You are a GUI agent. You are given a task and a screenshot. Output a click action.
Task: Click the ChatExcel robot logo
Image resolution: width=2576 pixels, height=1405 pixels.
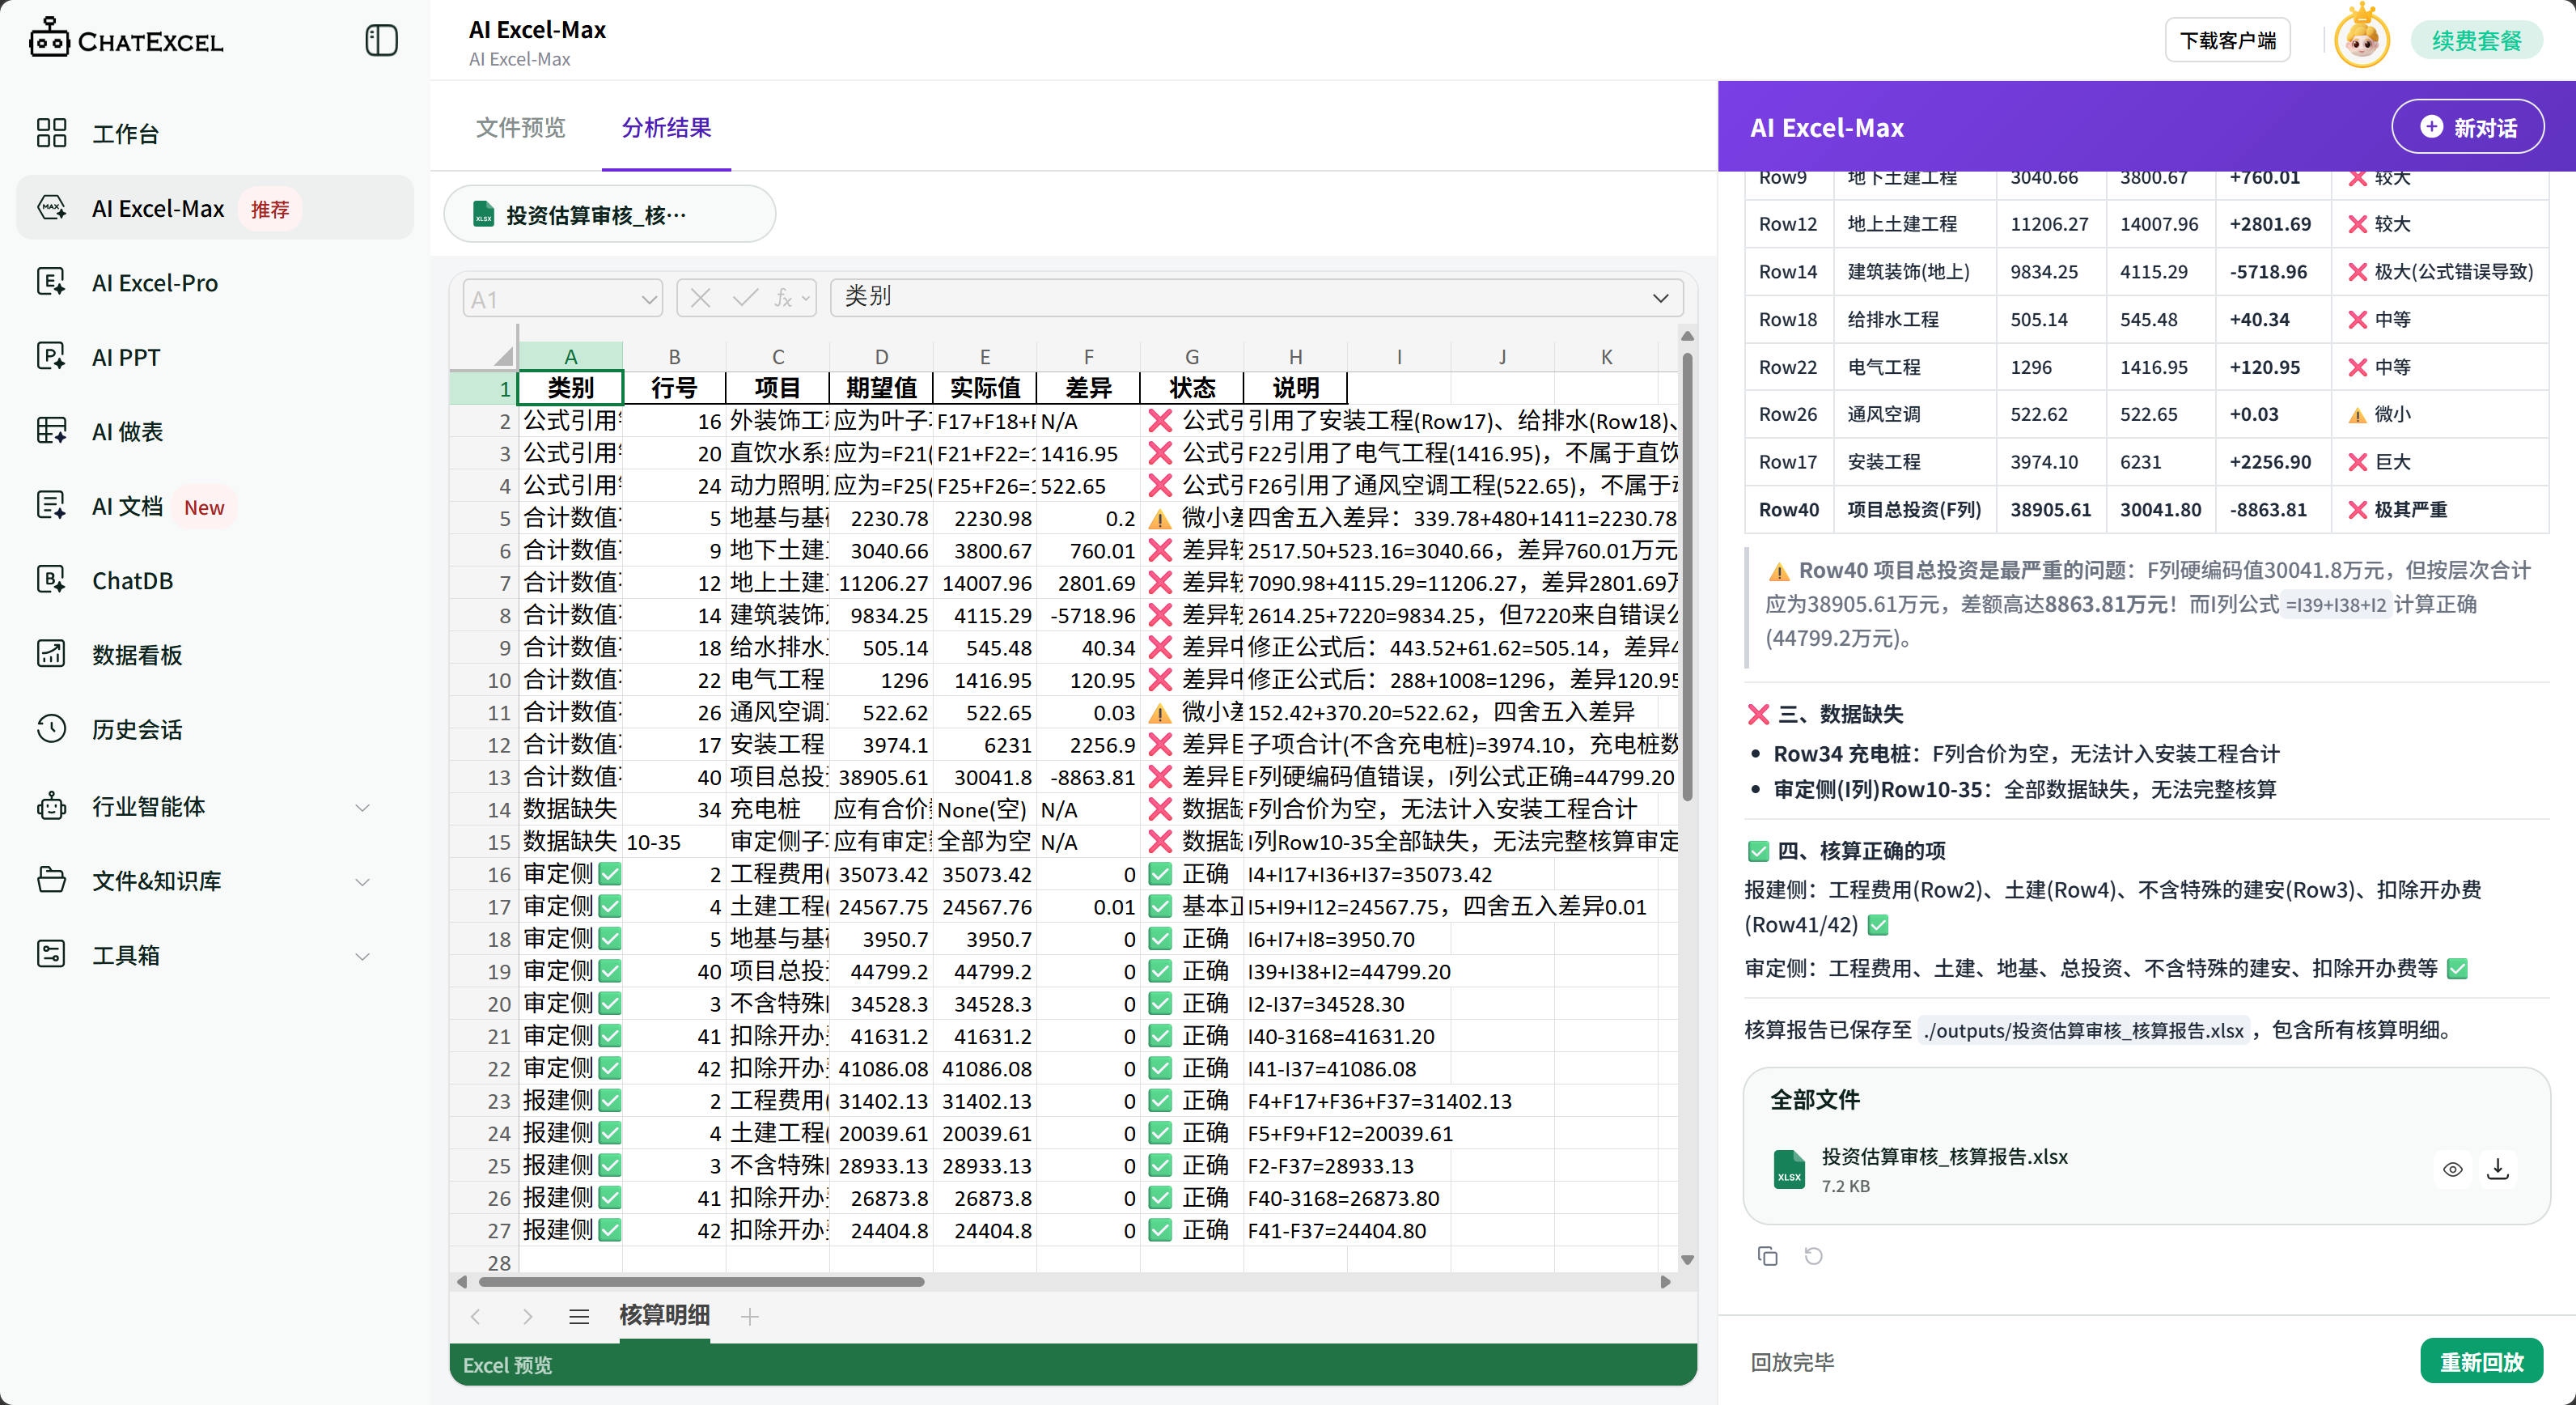click(49, 38)
